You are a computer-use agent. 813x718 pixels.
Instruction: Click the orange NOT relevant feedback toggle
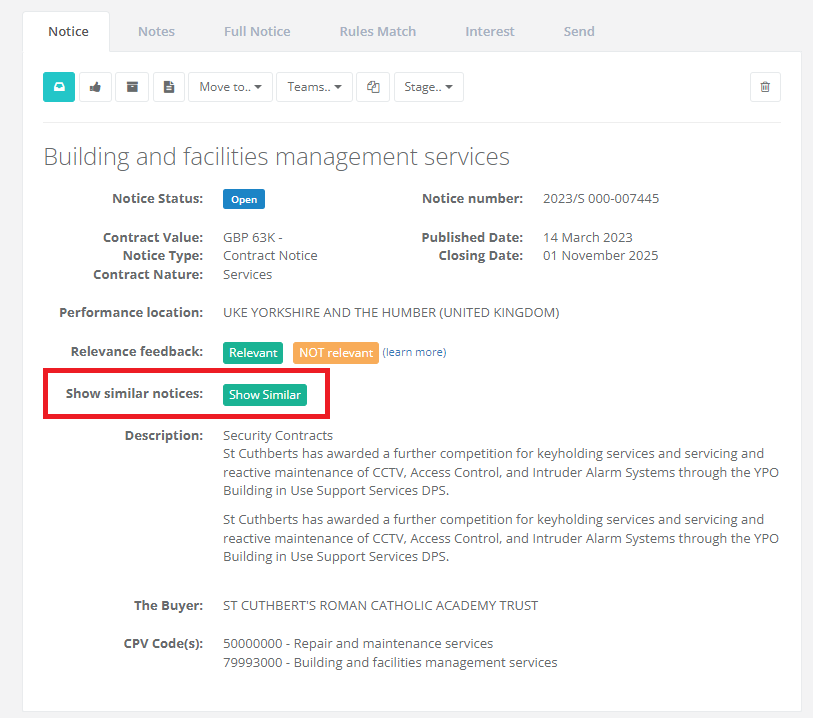click(335, 353)
